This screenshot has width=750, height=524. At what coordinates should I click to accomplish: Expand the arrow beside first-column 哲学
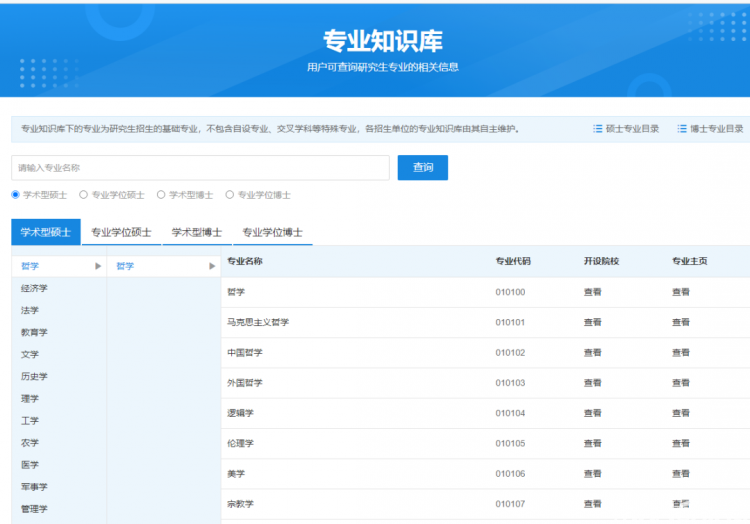98,266
